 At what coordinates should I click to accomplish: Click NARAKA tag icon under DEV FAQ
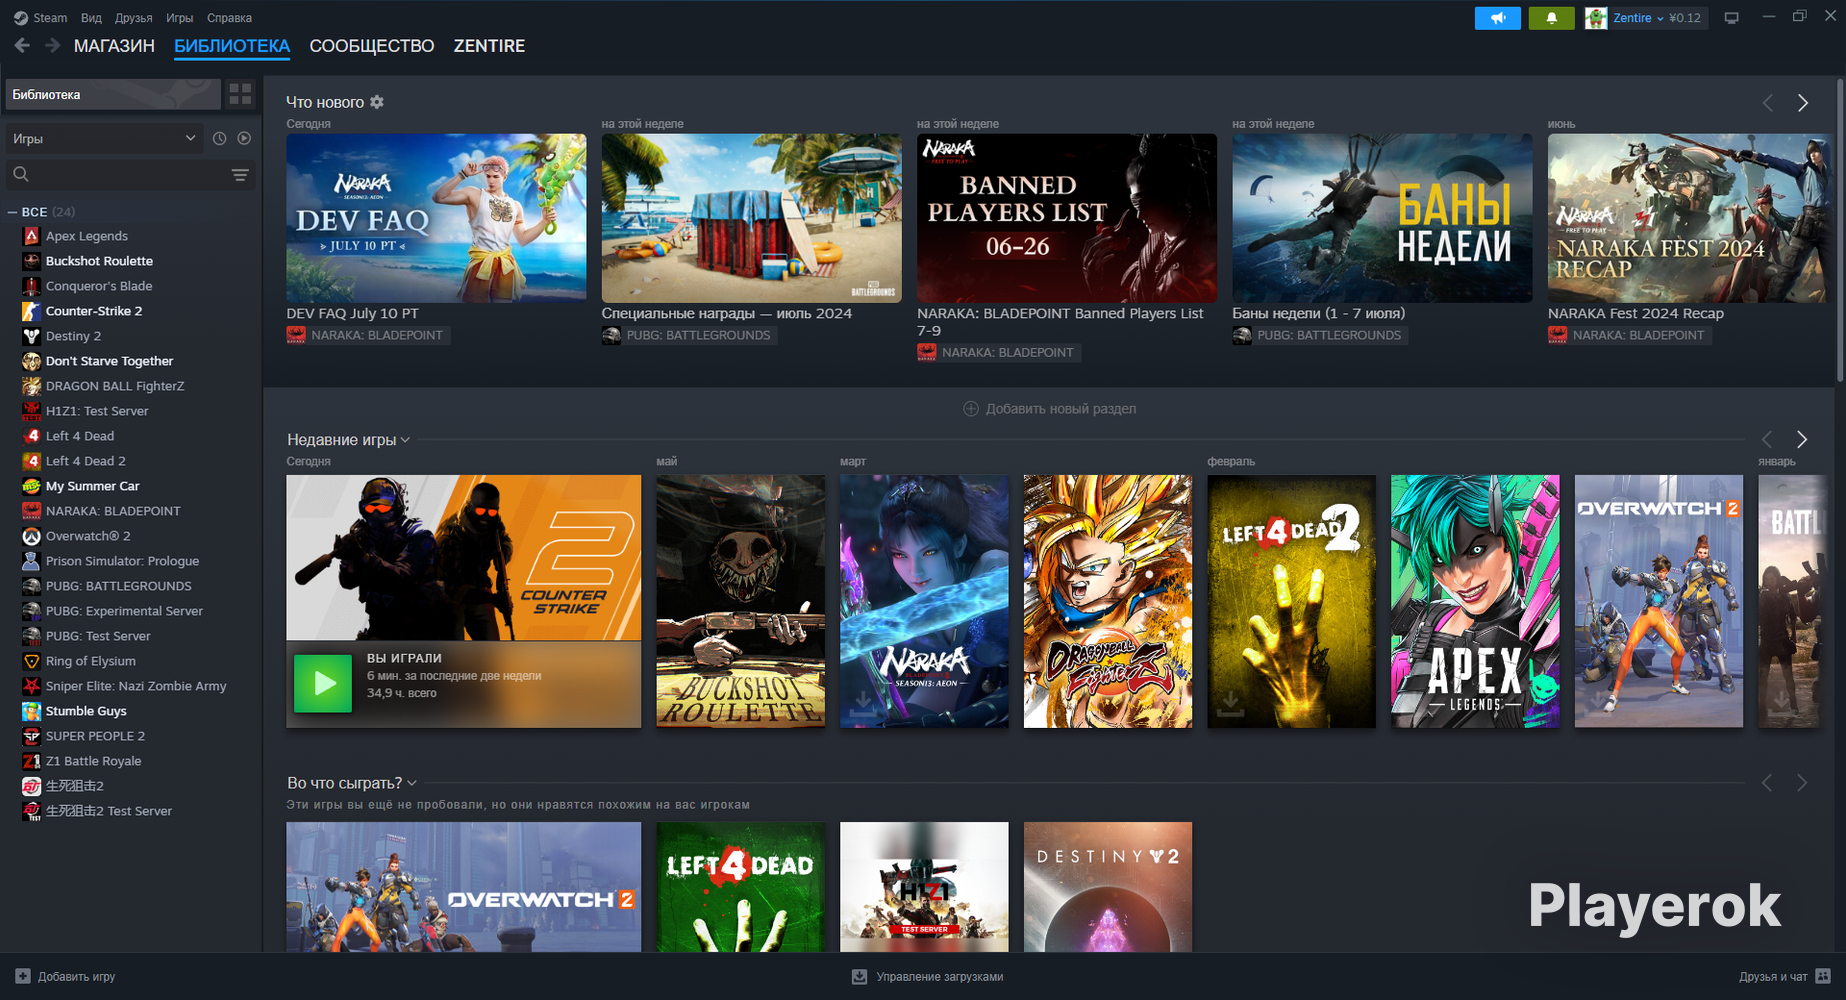[296, 335]
